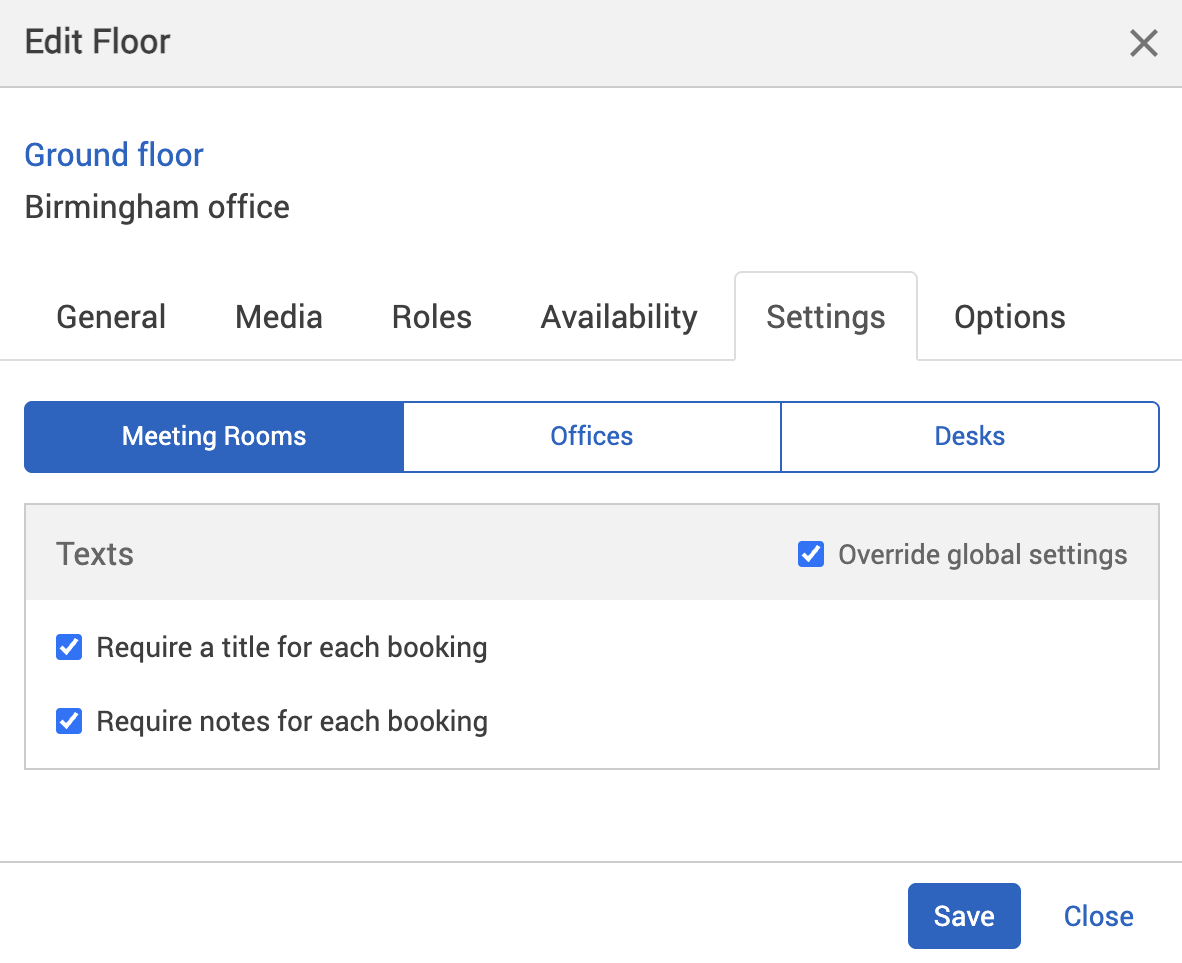
Task: Select the Roles tab
Action: [x=431, y=316]
